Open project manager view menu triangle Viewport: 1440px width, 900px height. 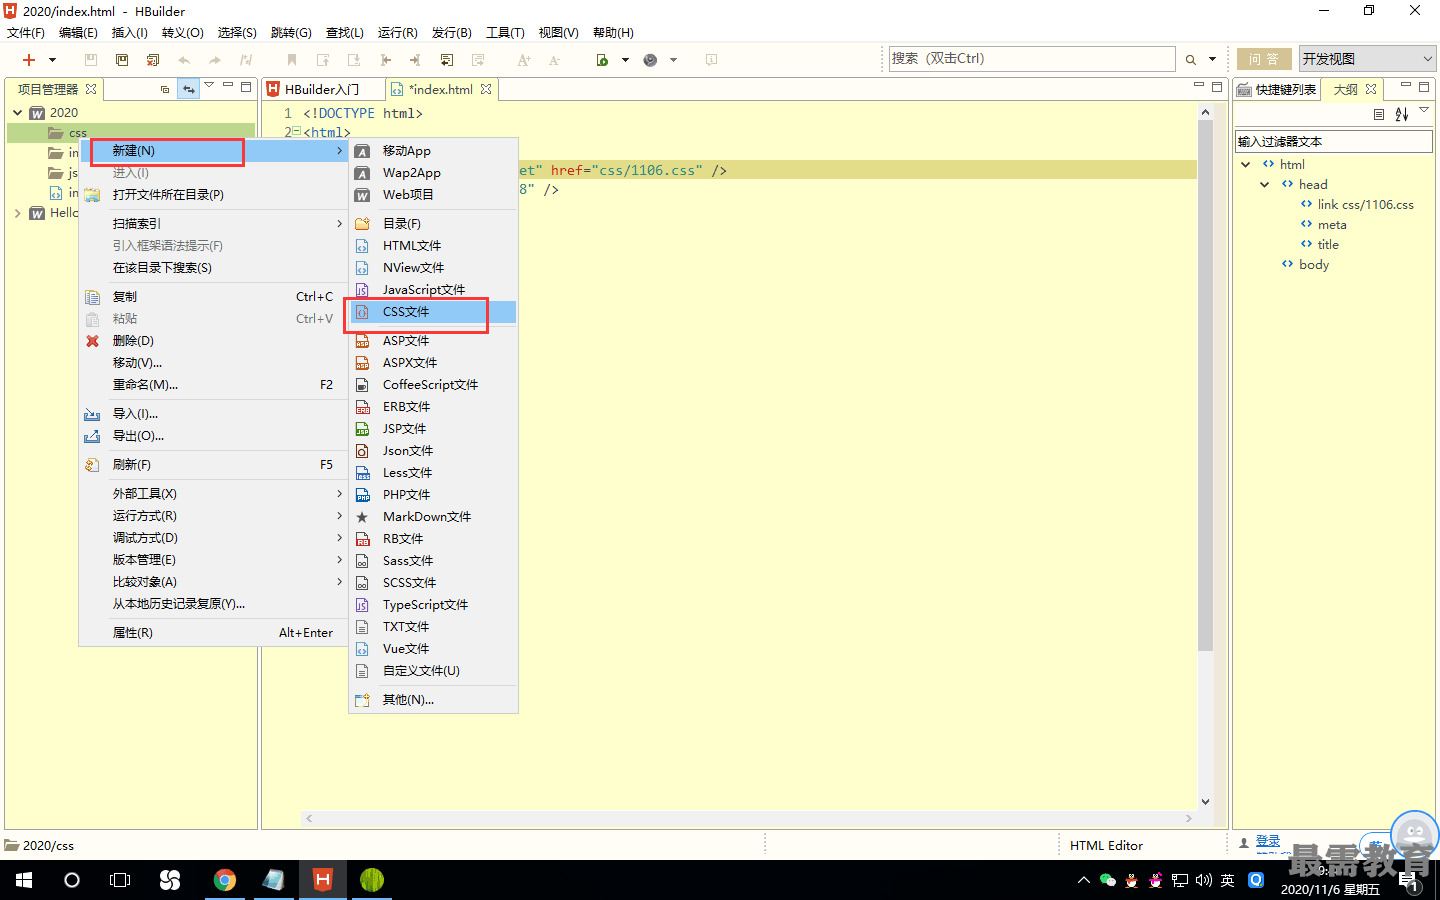(209, 86)
